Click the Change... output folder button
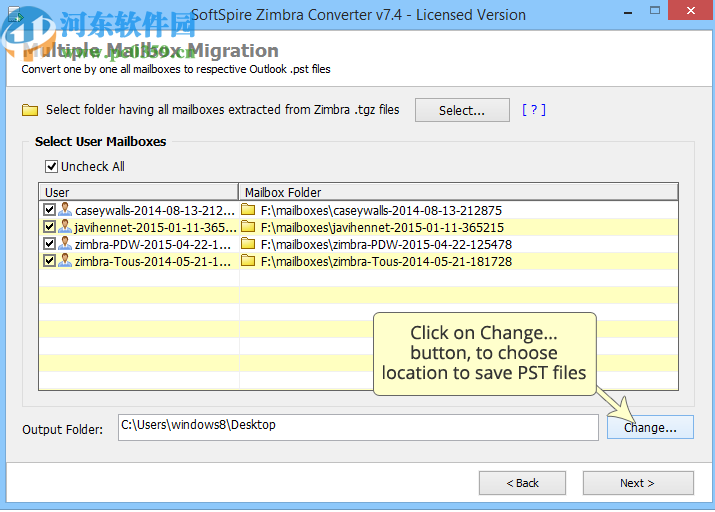Screen dimensions: 715x512 pyautogui.click(x=650, y=427)
